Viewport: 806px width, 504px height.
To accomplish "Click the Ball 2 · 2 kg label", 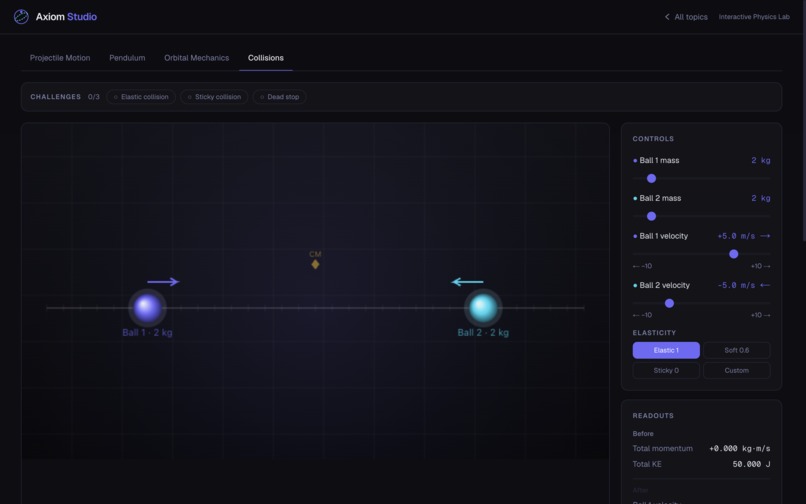I will tap(483, 332).
